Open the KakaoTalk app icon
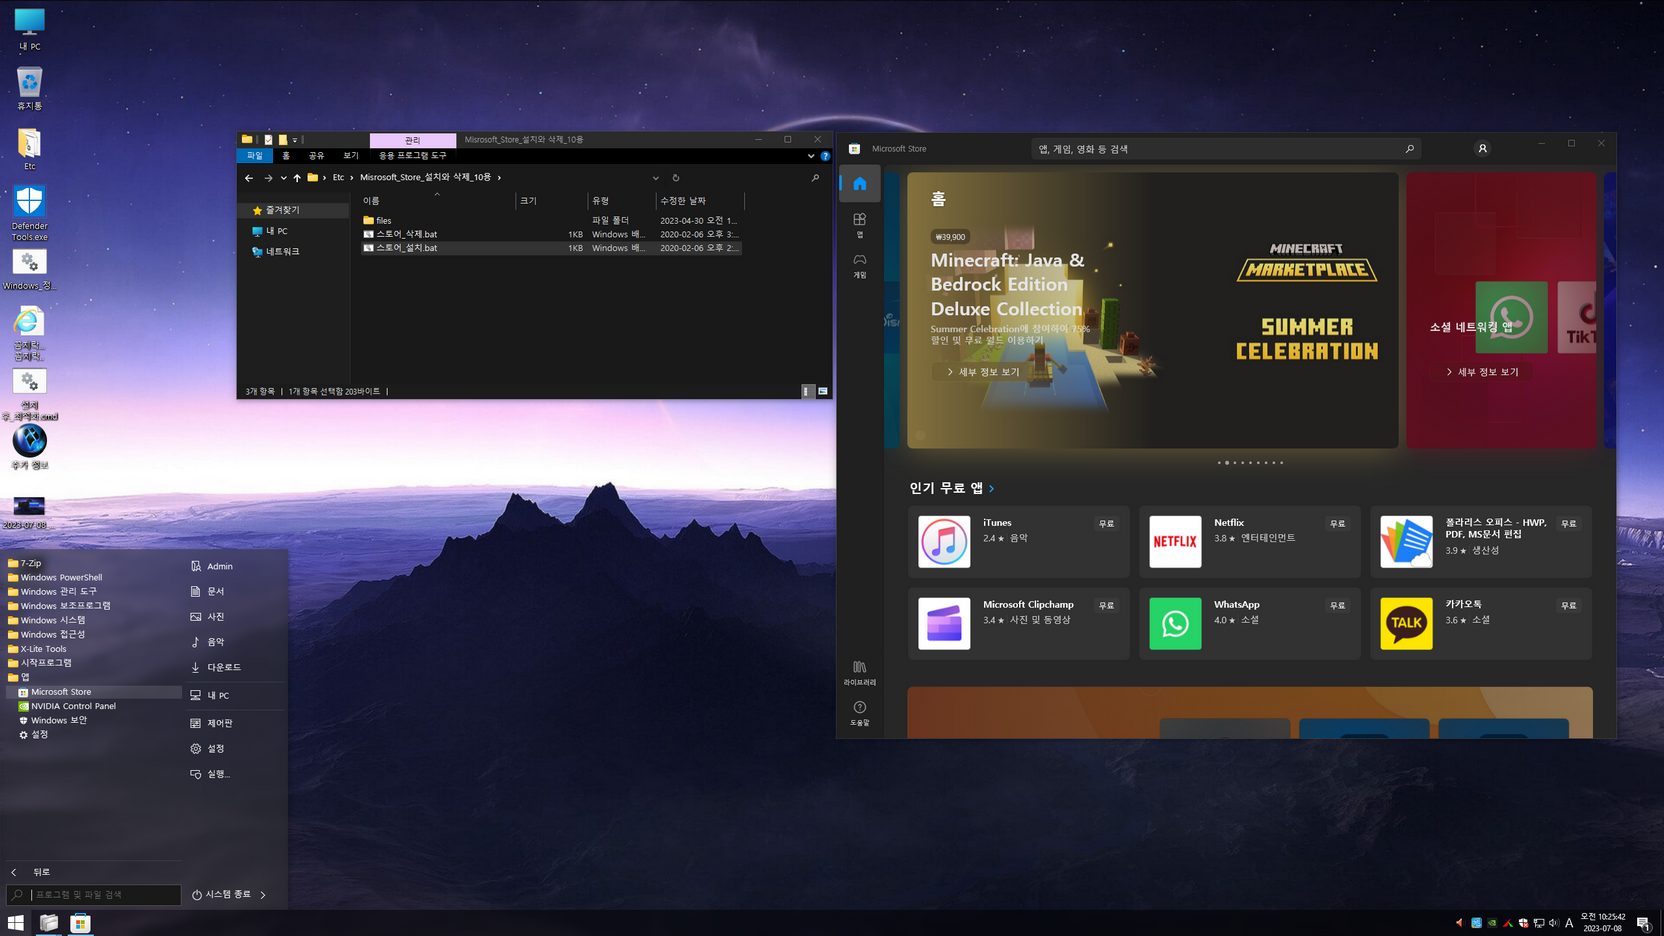1664x936 pixels. [x=1406, y=623]
